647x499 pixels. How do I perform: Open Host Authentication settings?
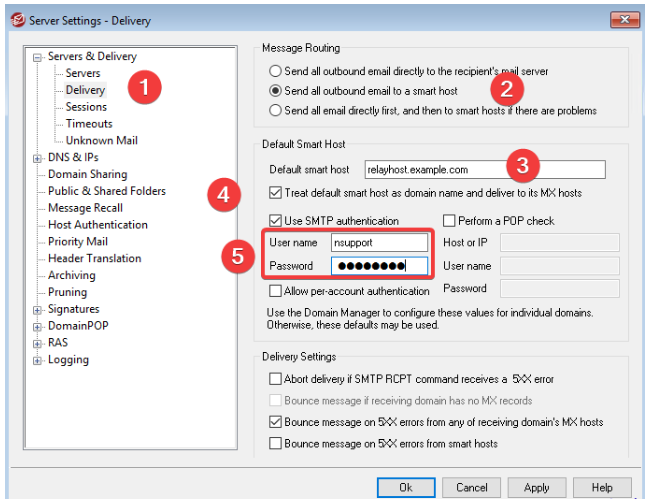pos(98,225)
